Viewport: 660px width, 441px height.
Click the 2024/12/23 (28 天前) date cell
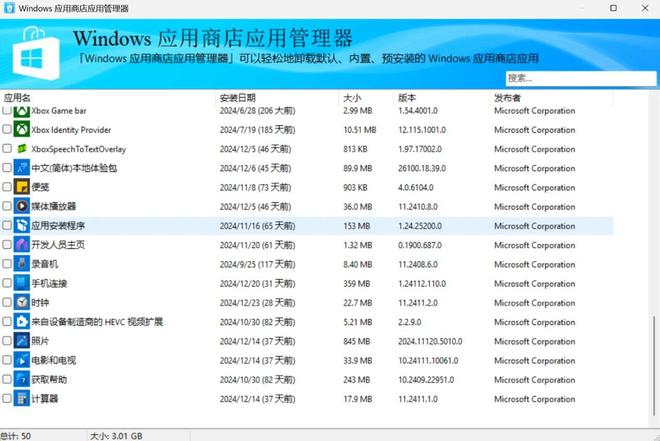(x=257, y=303)
